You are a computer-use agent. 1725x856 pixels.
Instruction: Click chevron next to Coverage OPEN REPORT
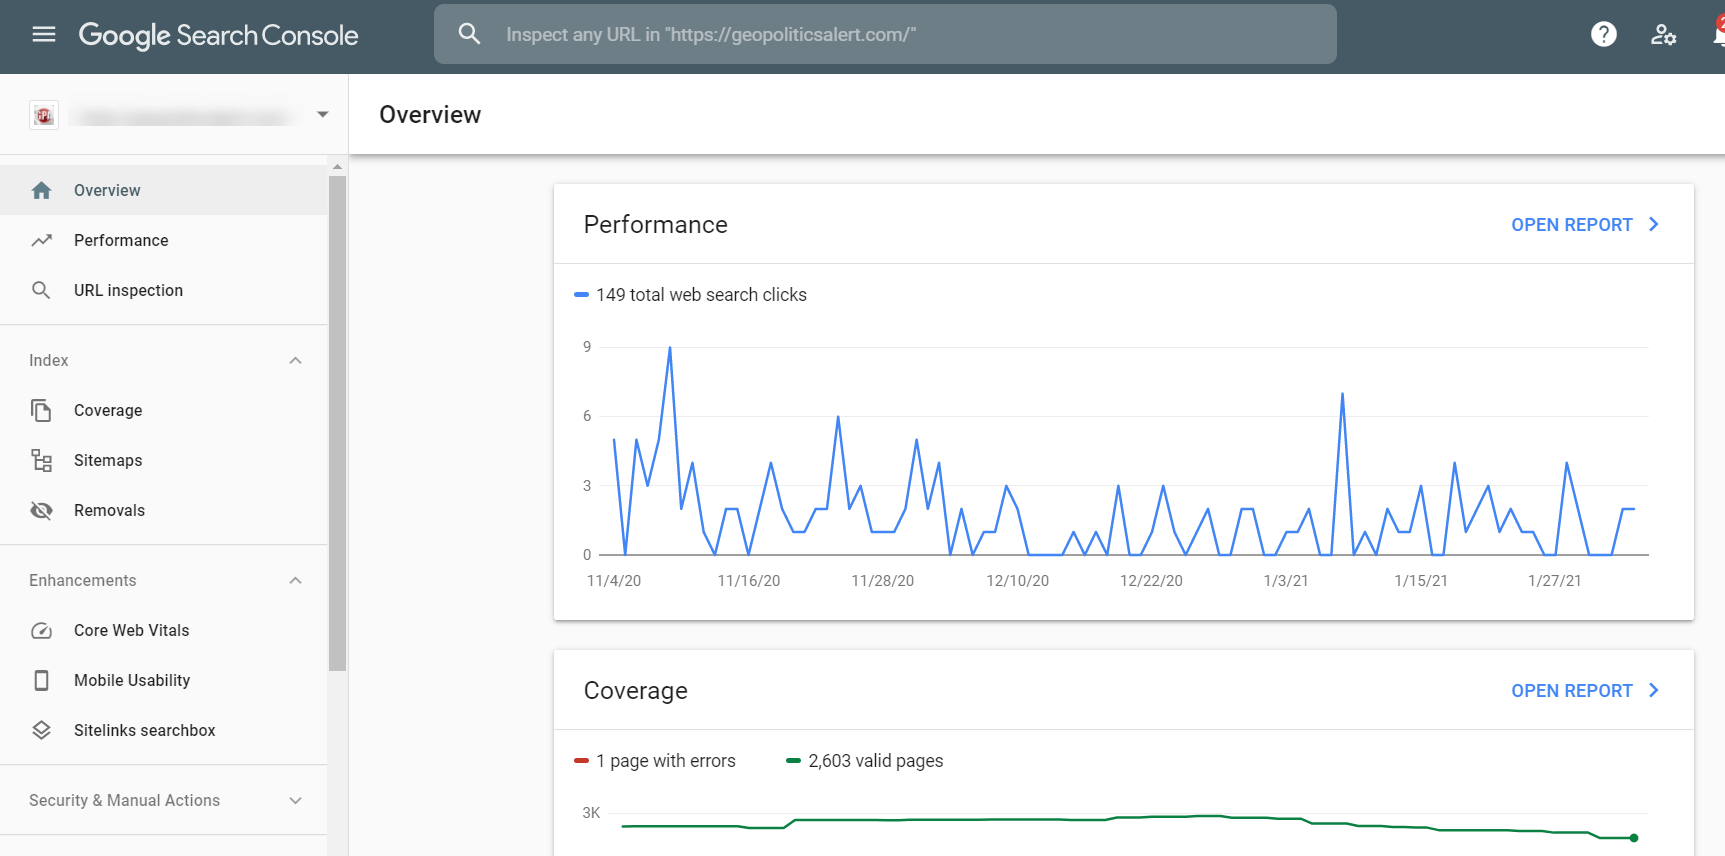[1654, 690]
